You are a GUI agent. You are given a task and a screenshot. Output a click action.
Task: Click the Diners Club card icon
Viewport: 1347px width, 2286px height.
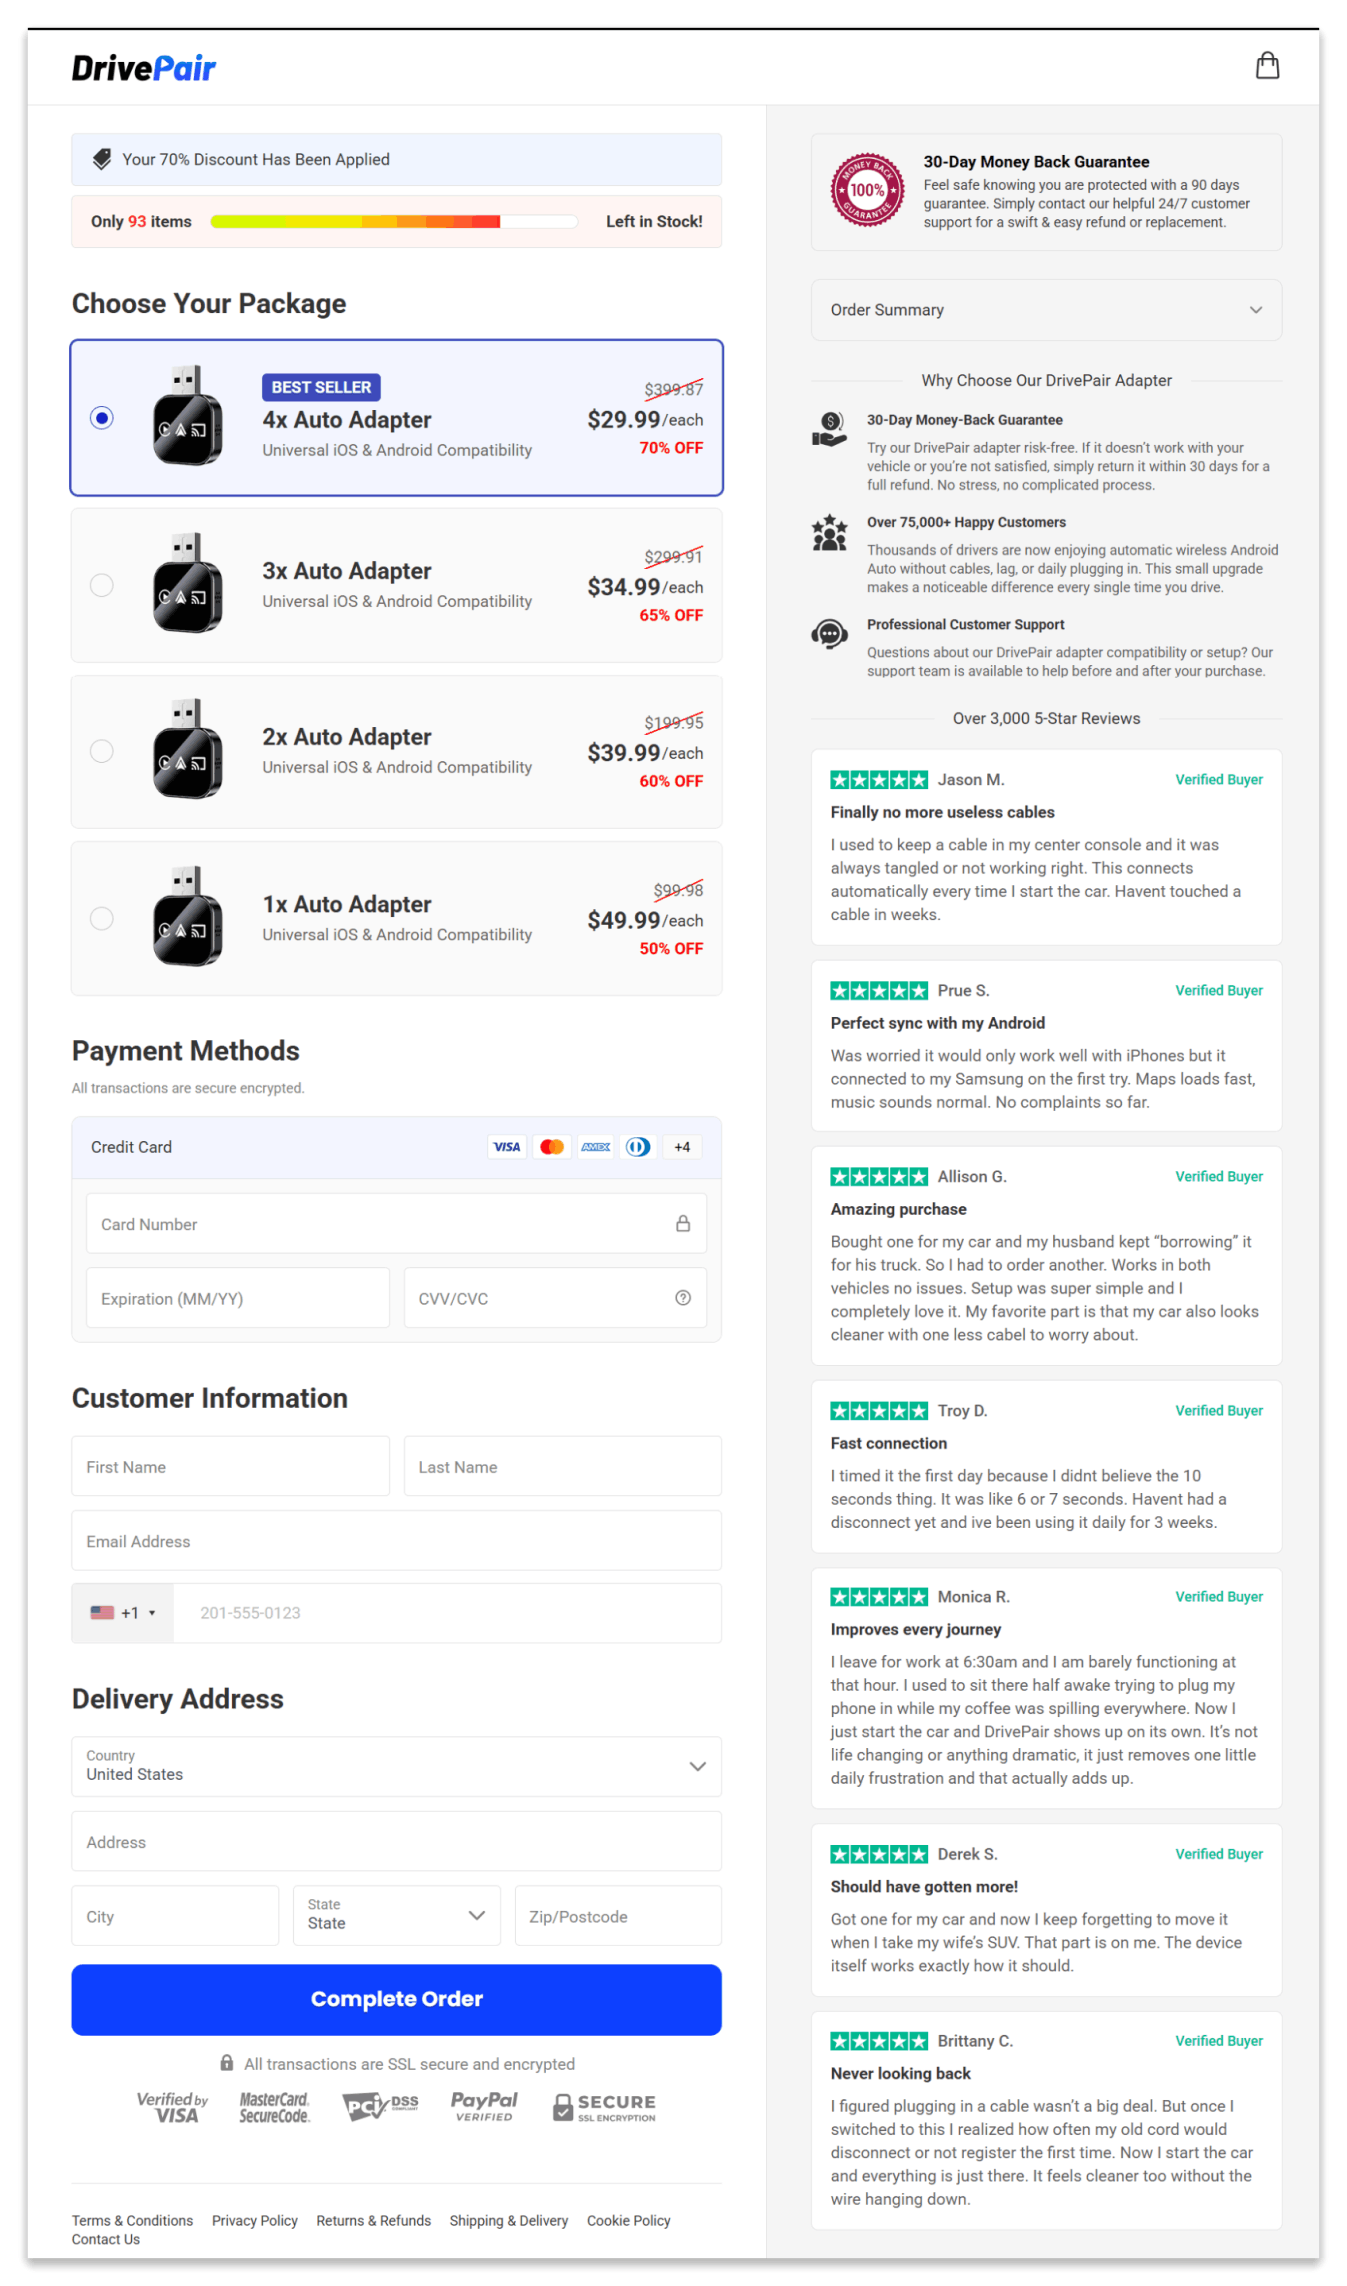[638, 1147]
